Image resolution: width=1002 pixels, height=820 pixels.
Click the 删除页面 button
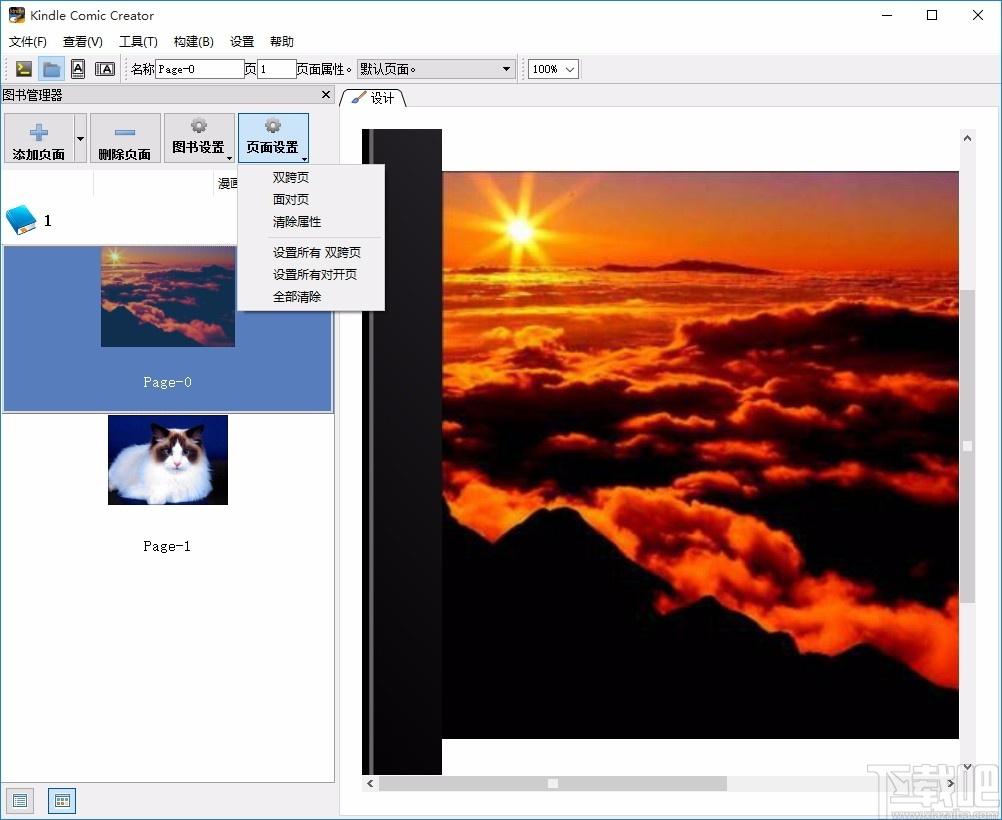125,138
